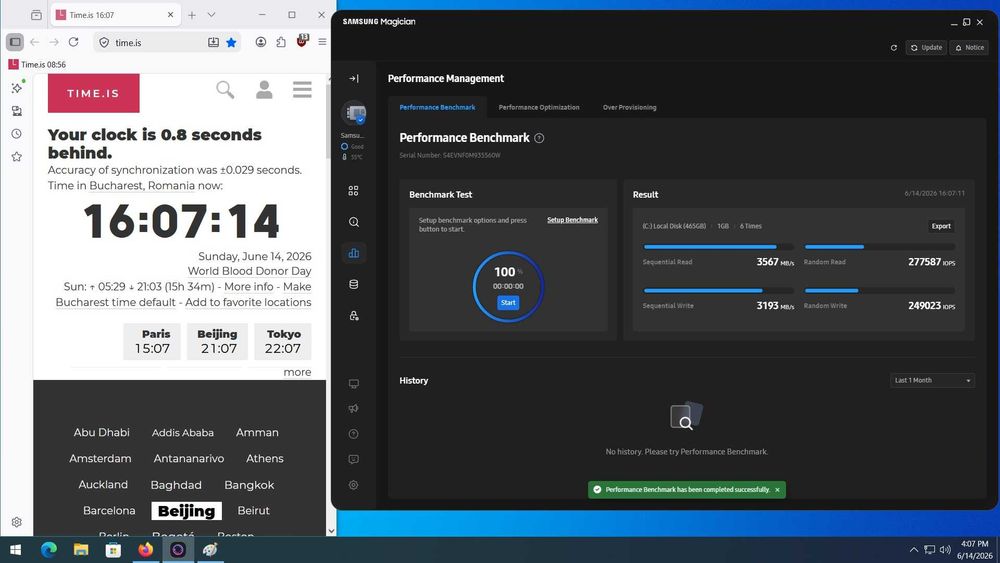Switch to the Over Provisioning tab
This screenshot has width=1000, height=563.
click(x=629, y=107)
